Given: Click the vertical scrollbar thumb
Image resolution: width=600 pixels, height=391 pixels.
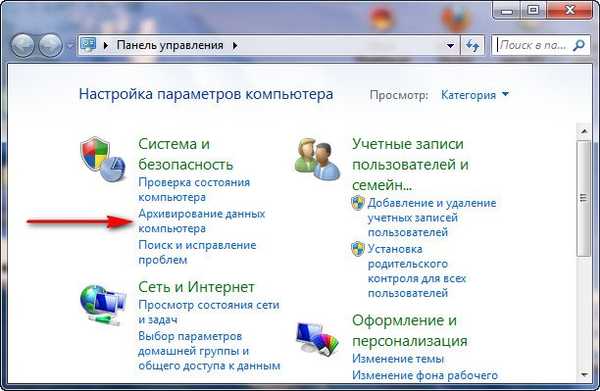Looking at the screenshot, I should [x=584, y=198].
